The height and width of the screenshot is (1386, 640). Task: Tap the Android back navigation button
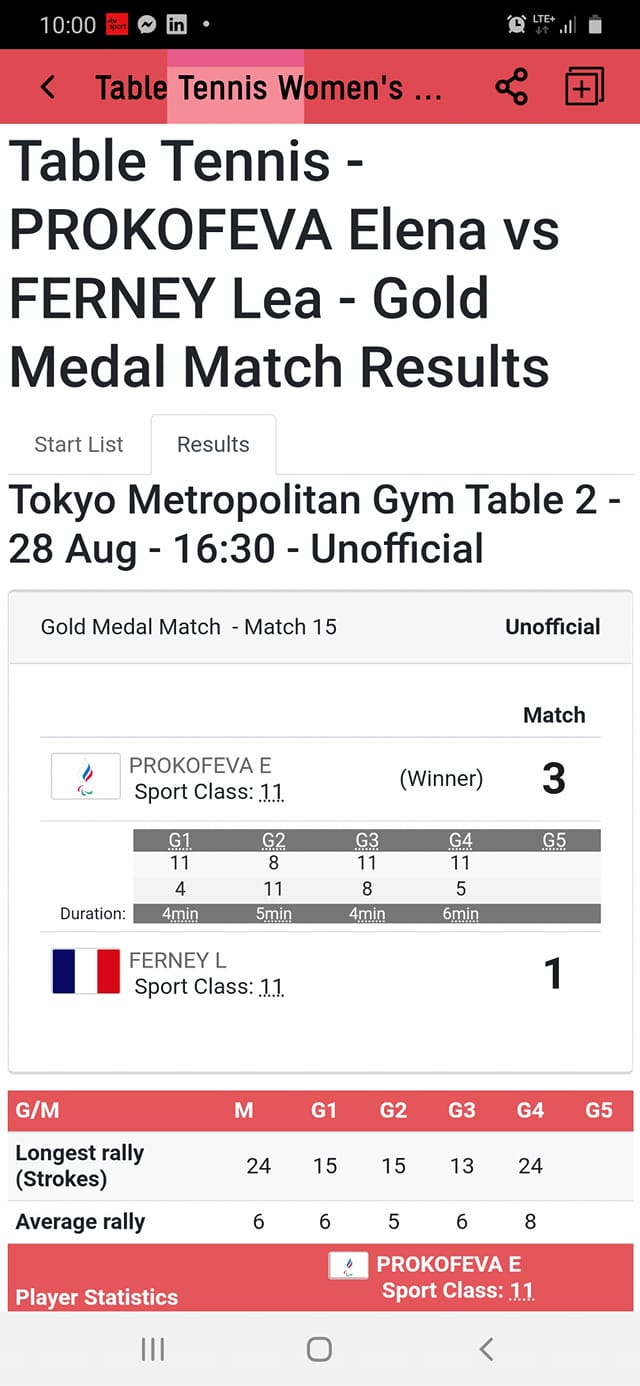486,1349
